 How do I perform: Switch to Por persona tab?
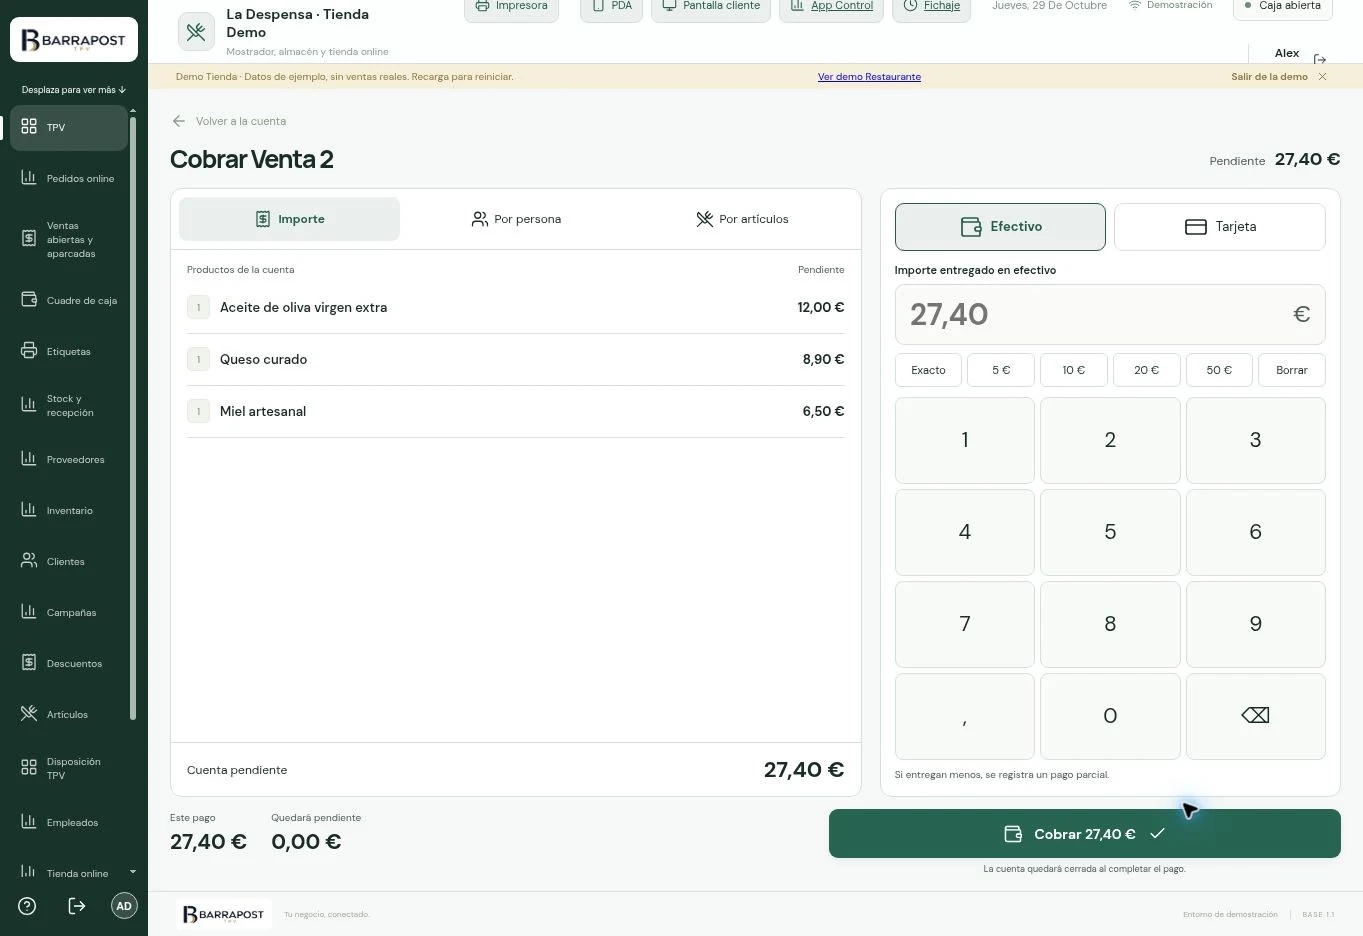pyautogui.click(x=516, y=219)
